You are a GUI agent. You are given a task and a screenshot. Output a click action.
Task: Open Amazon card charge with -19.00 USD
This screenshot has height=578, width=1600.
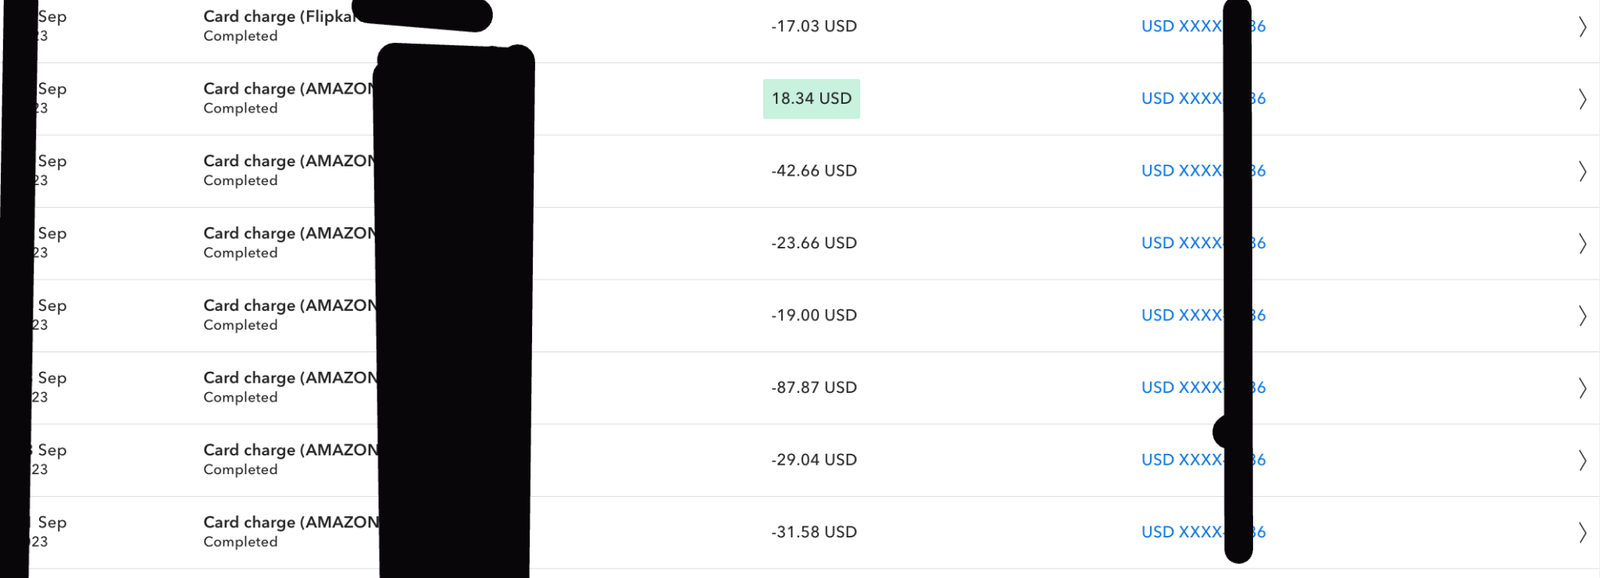click(290, 306)
